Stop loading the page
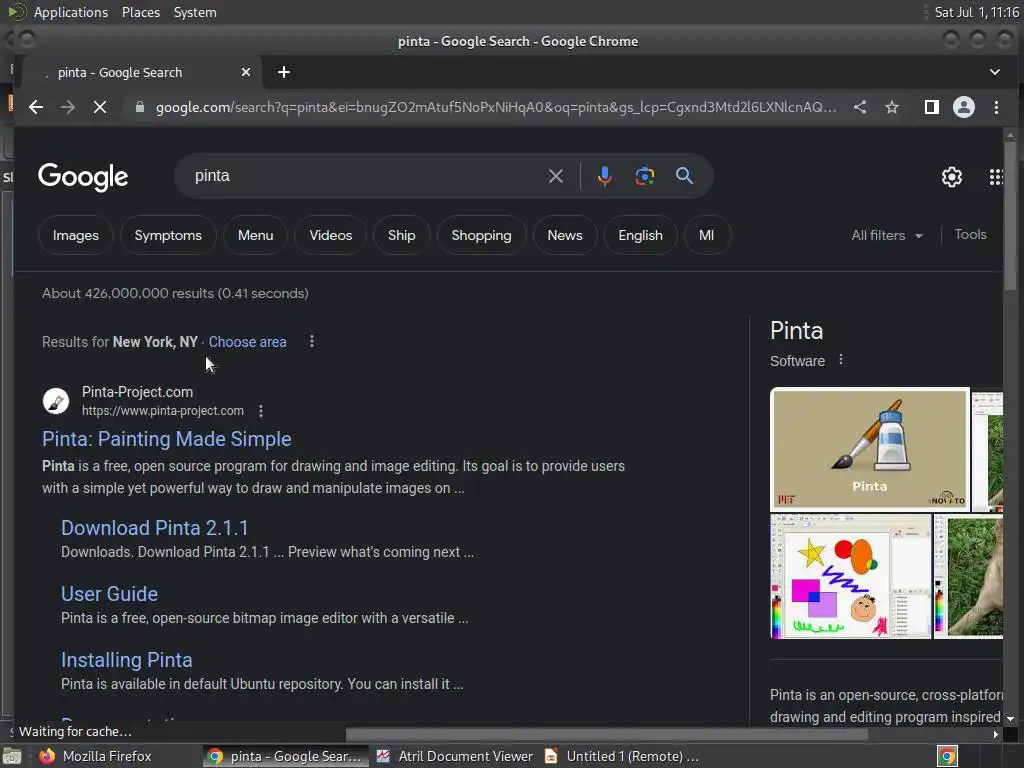 point(100,107)
